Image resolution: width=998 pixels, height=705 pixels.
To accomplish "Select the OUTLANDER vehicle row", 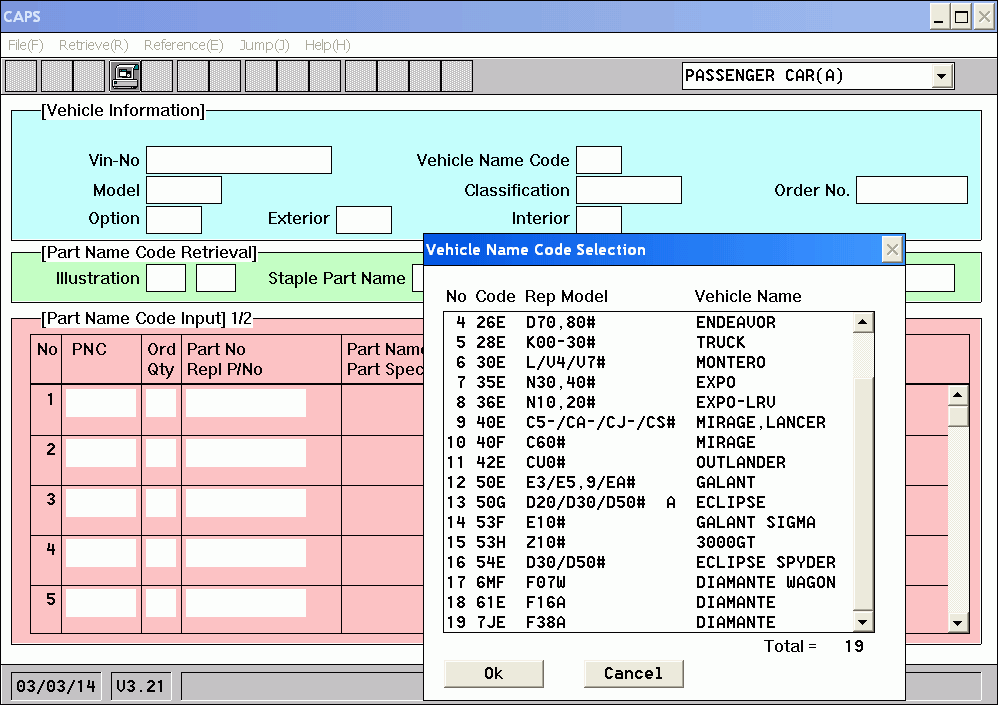I will point(648,463).
